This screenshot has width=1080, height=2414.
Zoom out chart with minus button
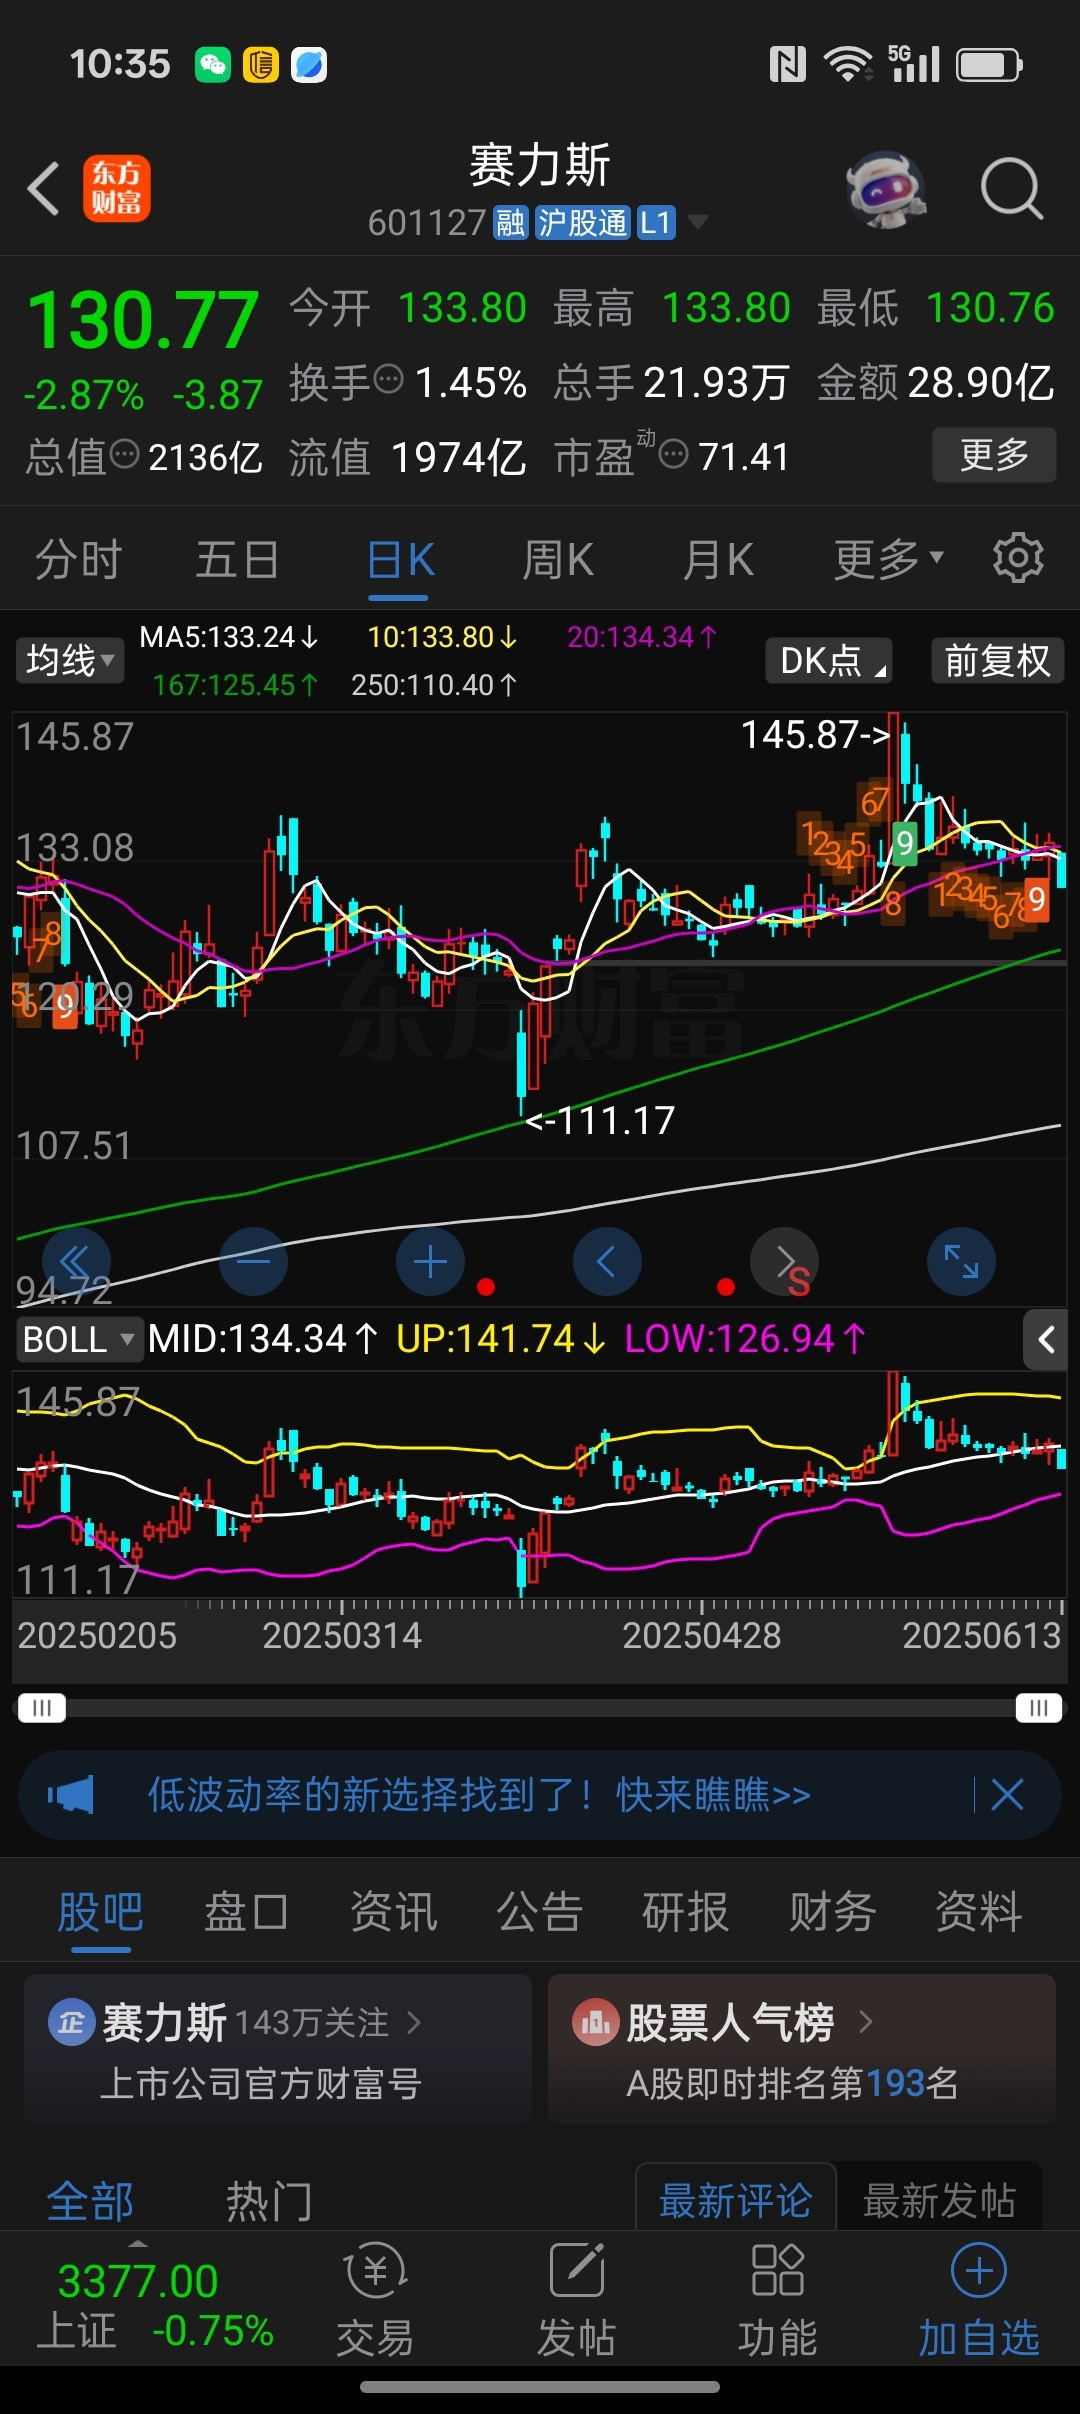pyautogui.click(x=253, y=1262)
